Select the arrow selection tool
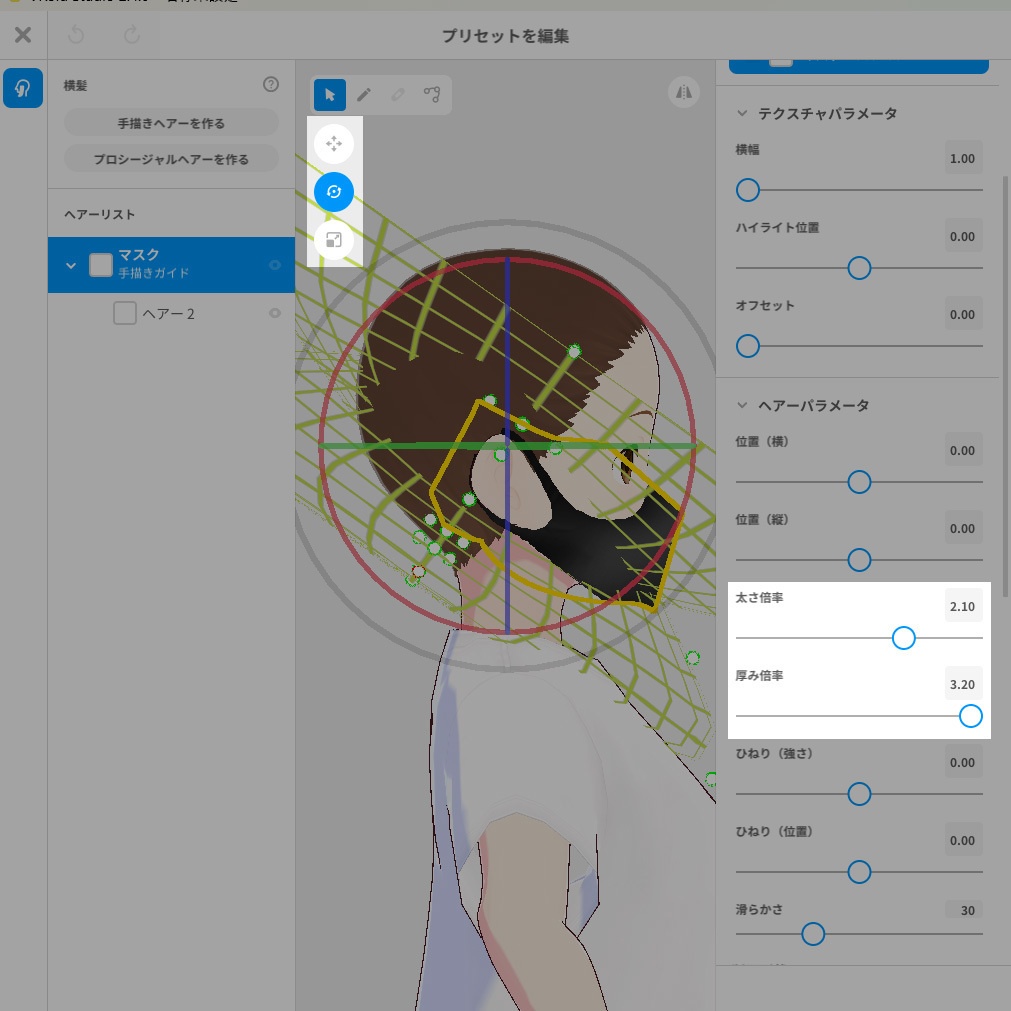The width and height of the screenshot is (1011, 1011). [329, 95]
